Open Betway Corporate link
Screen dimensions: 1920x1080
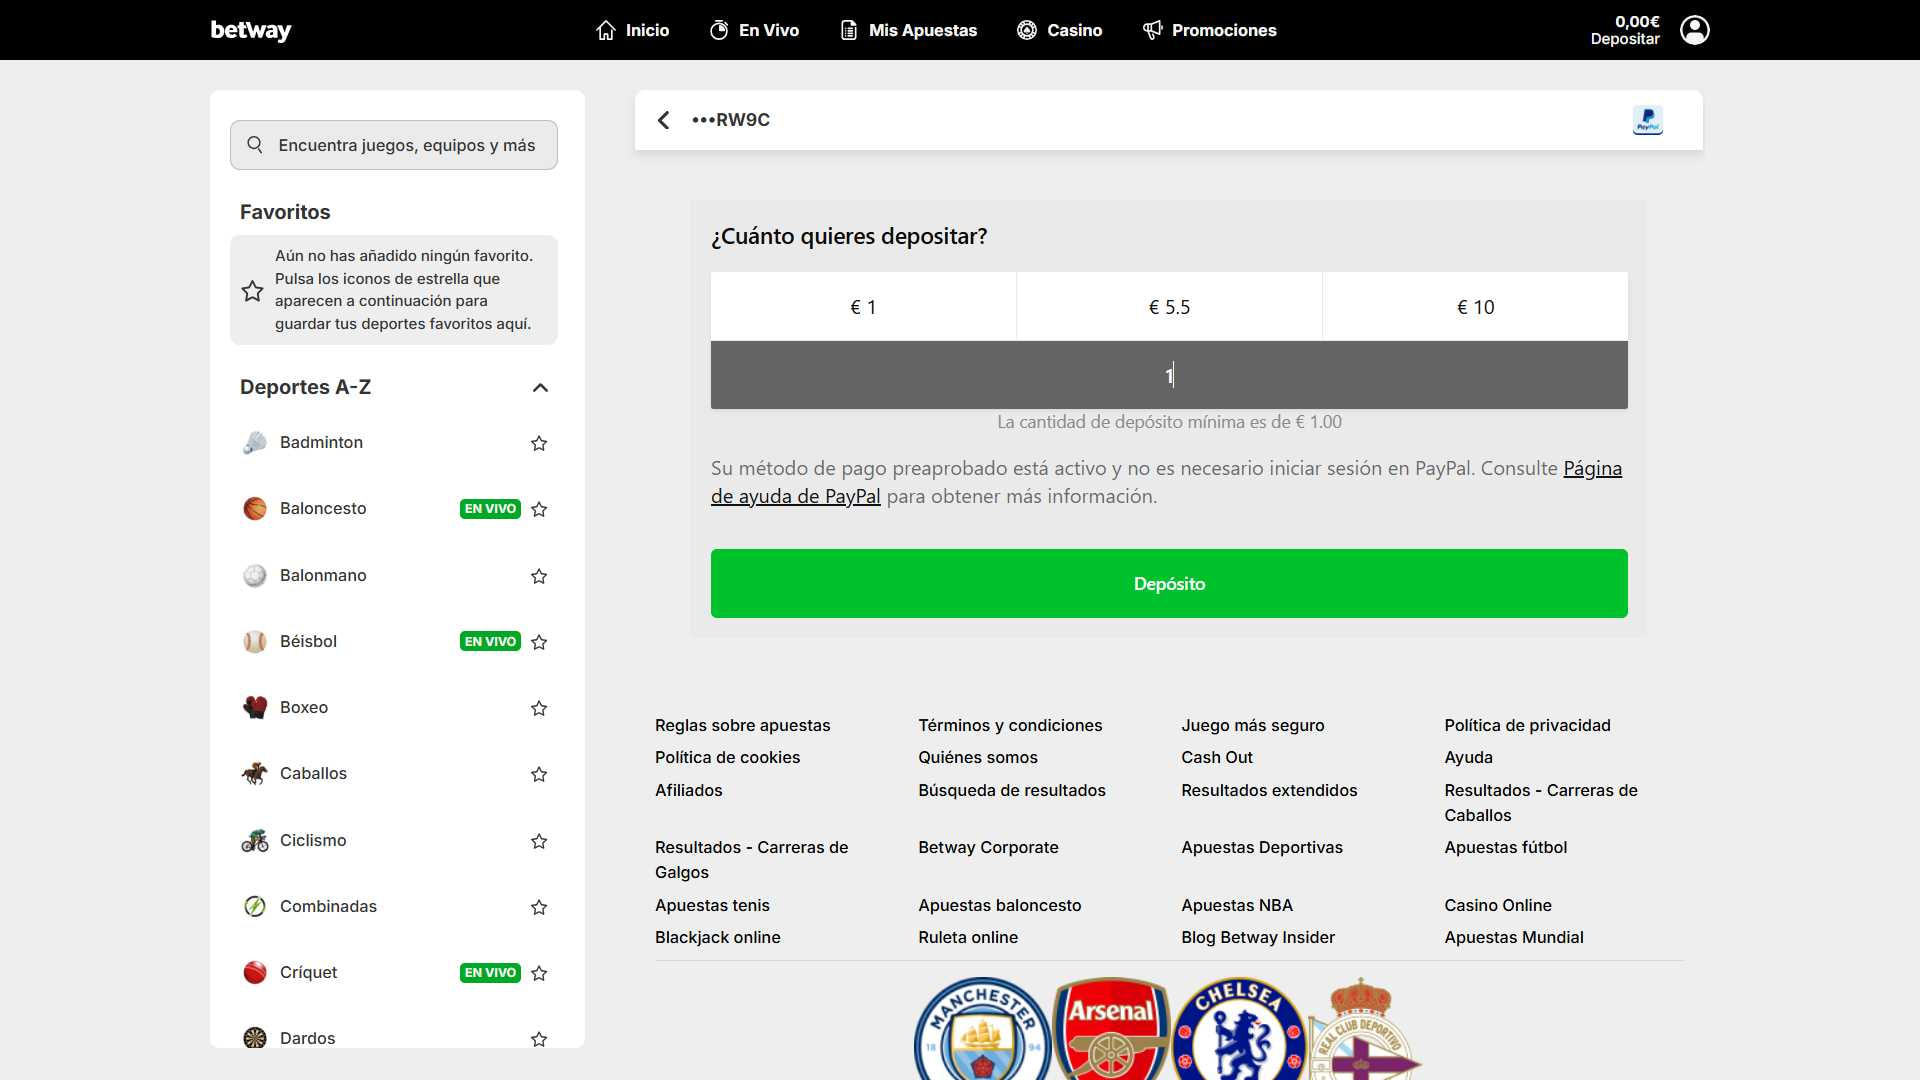pyautogui.click(x=988, y=847)
